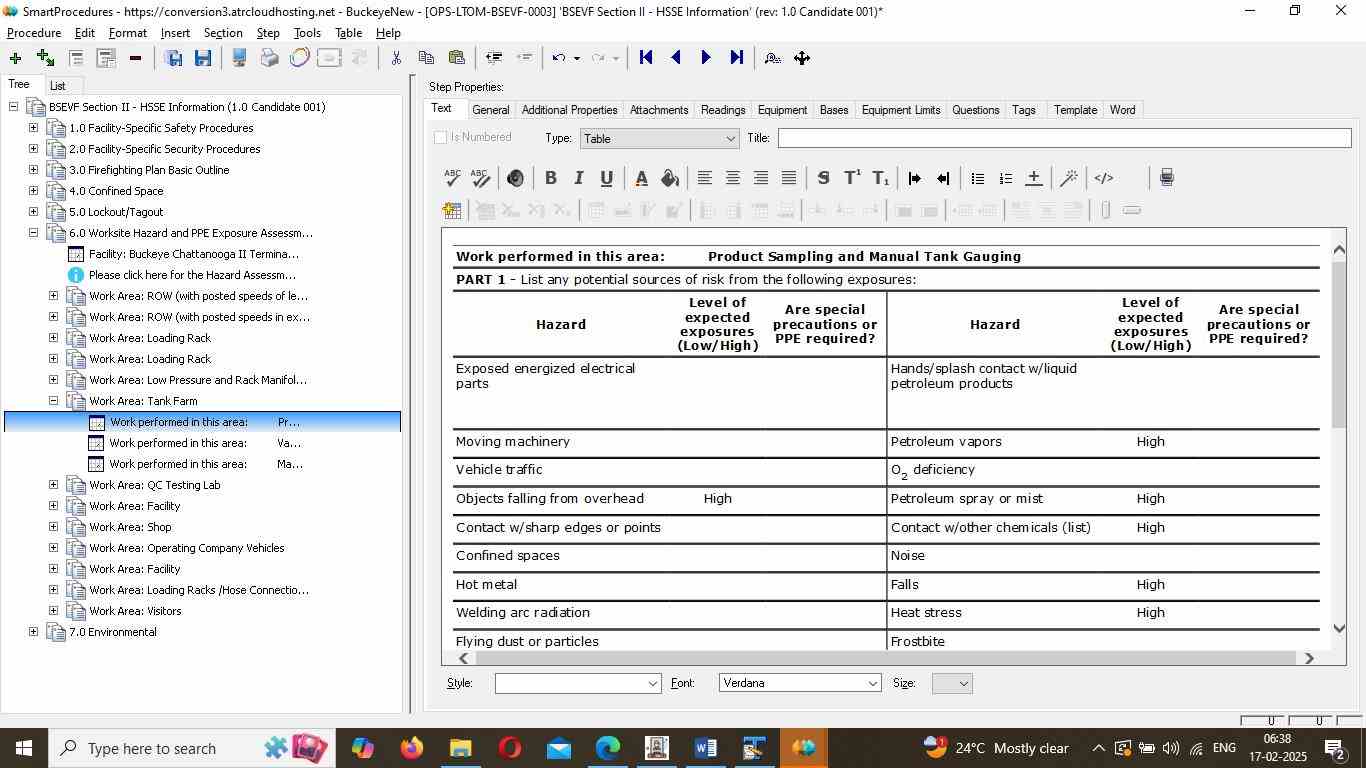Collapse 6.0 Worksite Hazard and PPE node
Viewport: 1366px width, 768px height.
pos(33,233)
